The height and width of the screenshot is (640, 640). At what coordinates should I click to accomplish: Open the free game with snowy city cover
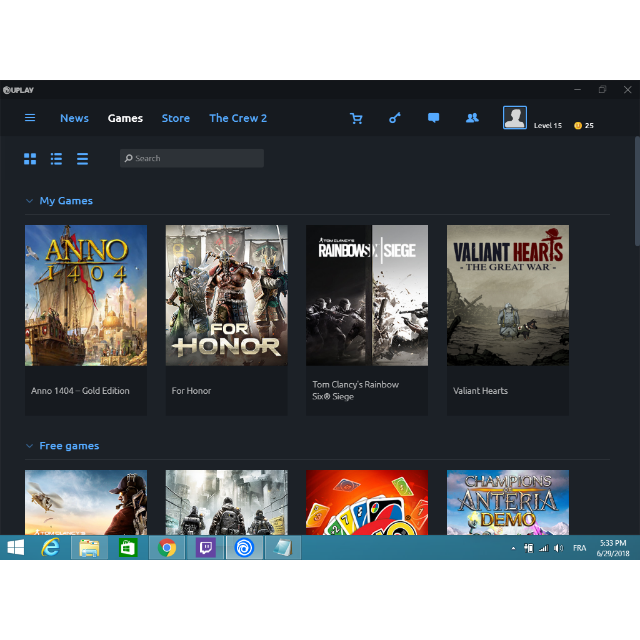227,502
